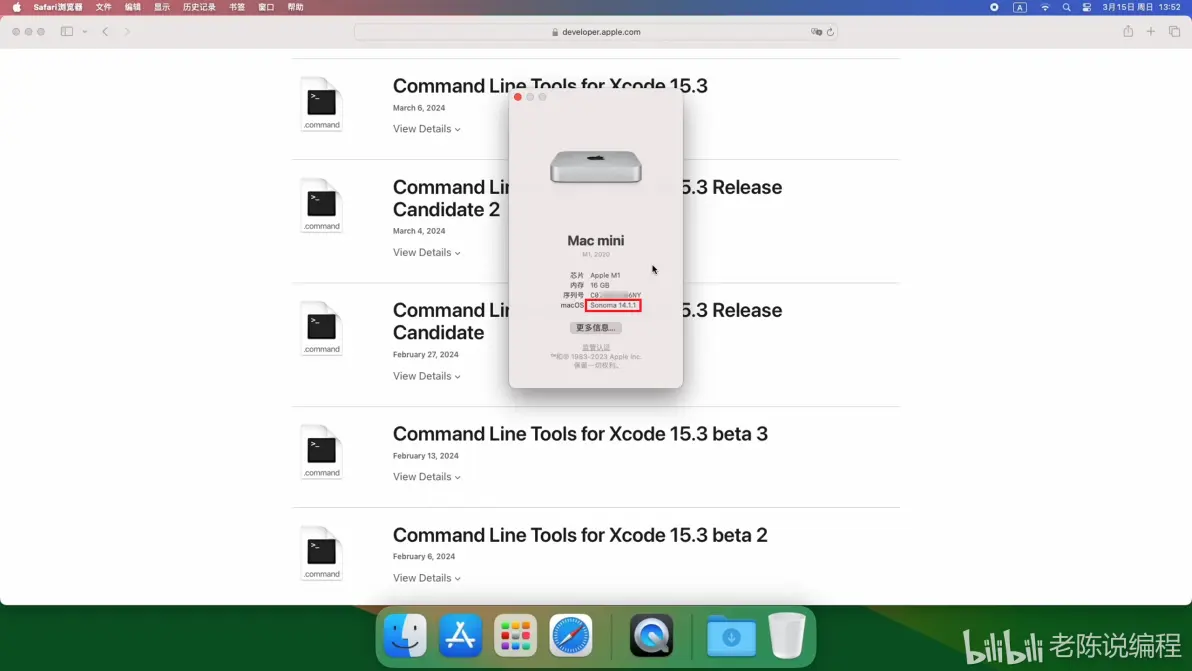Open Safari from the Dock

tap(571, 635)
